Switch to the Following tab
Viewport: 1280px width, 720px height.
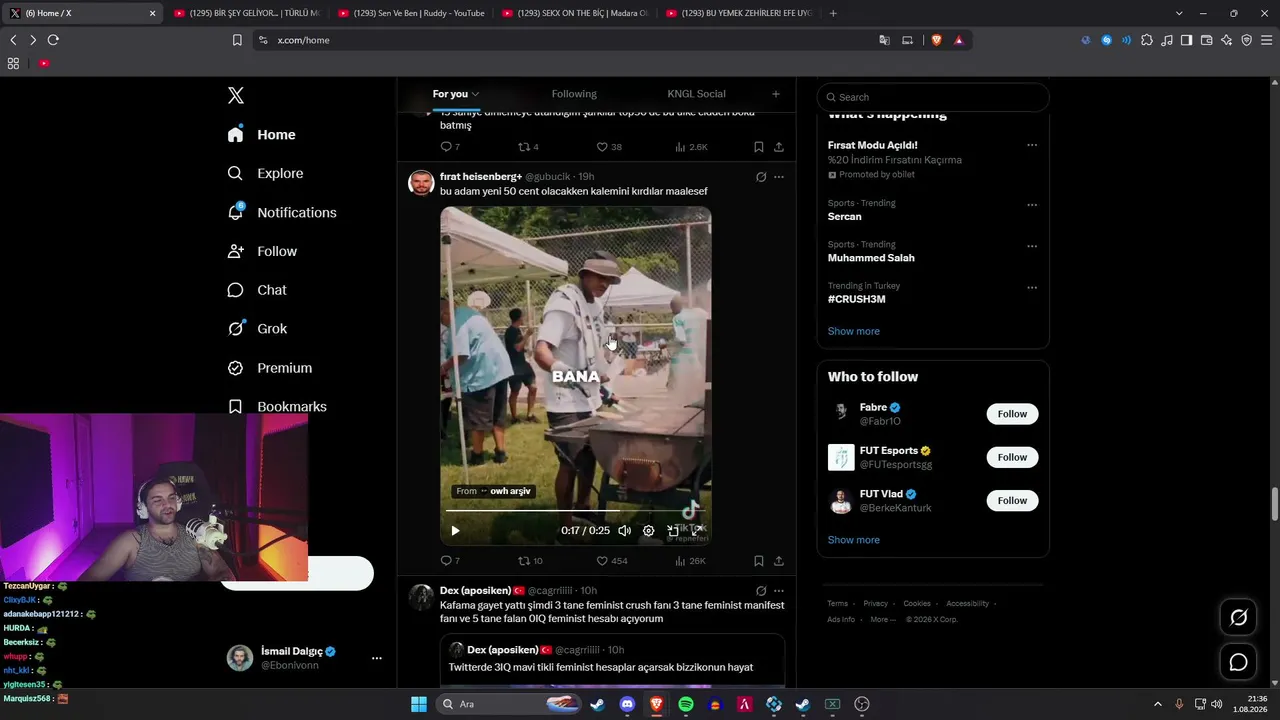(x=574, y=94)
